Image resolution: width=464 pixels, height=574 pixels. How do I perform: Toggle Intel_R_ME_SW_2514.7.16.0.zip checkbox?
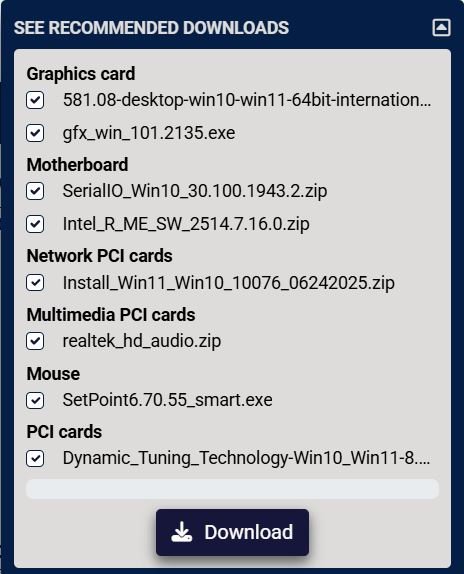click(35, 224)
